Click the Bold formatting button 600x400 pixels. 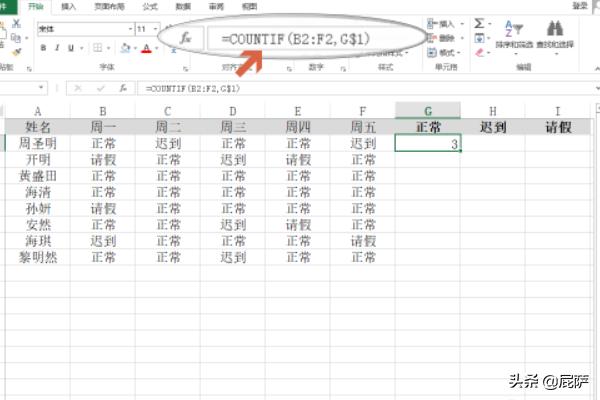click(43, 47)
